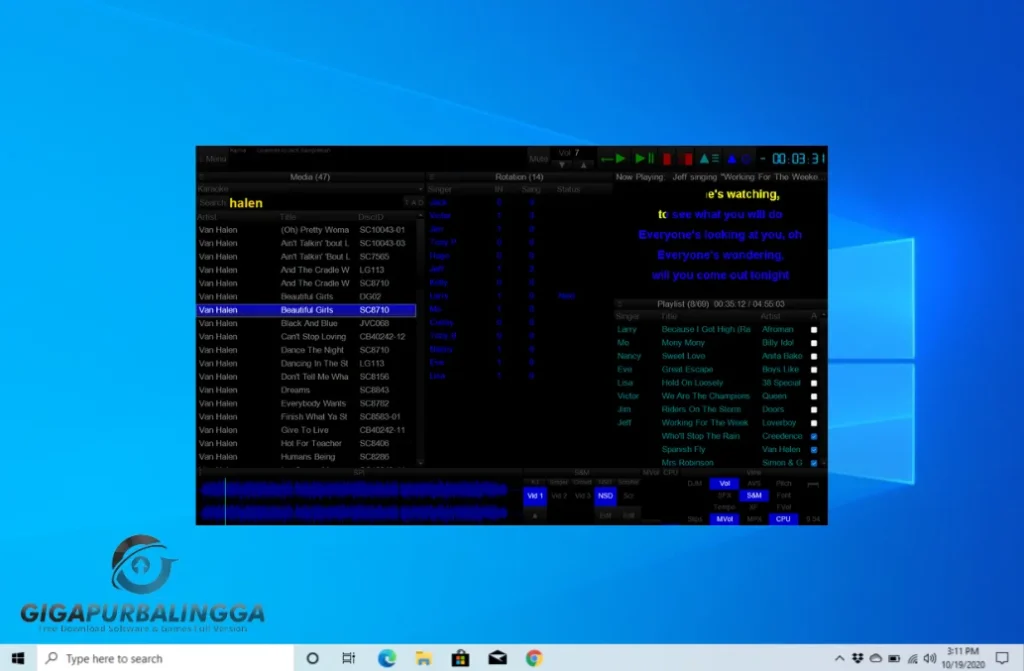Click the Mute icon above the search panel
This screenshot has height=671, width=1024.
[x=539, y=157]
